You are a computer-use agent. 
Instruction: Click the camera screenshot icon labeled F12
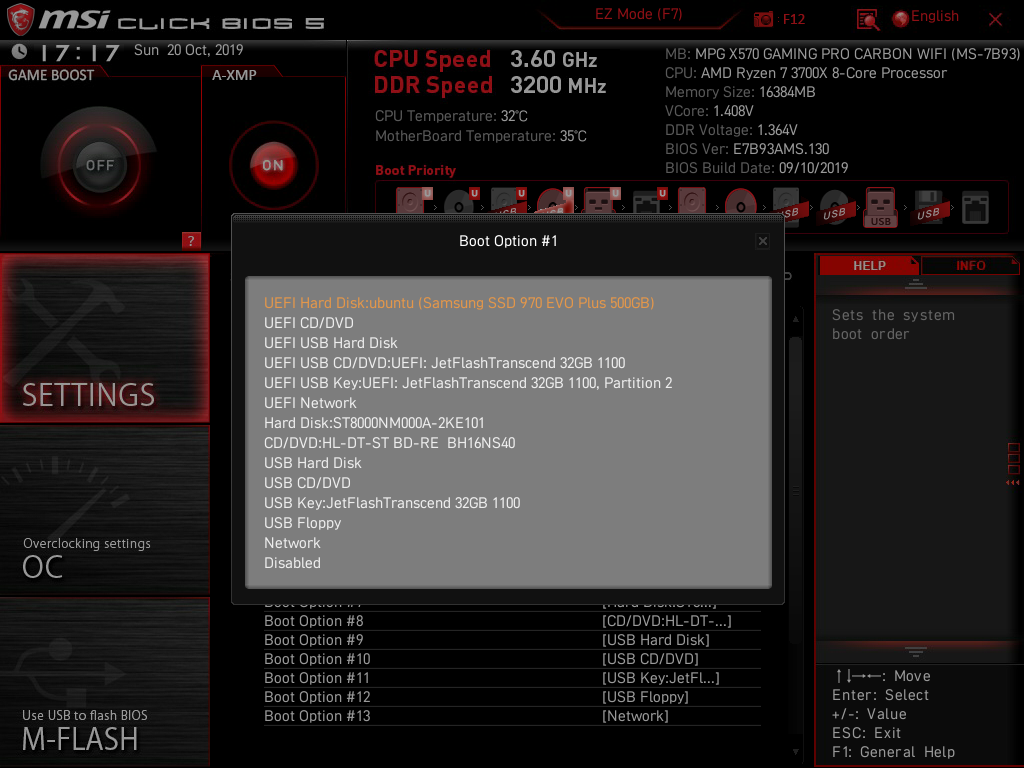pos(762,18)
